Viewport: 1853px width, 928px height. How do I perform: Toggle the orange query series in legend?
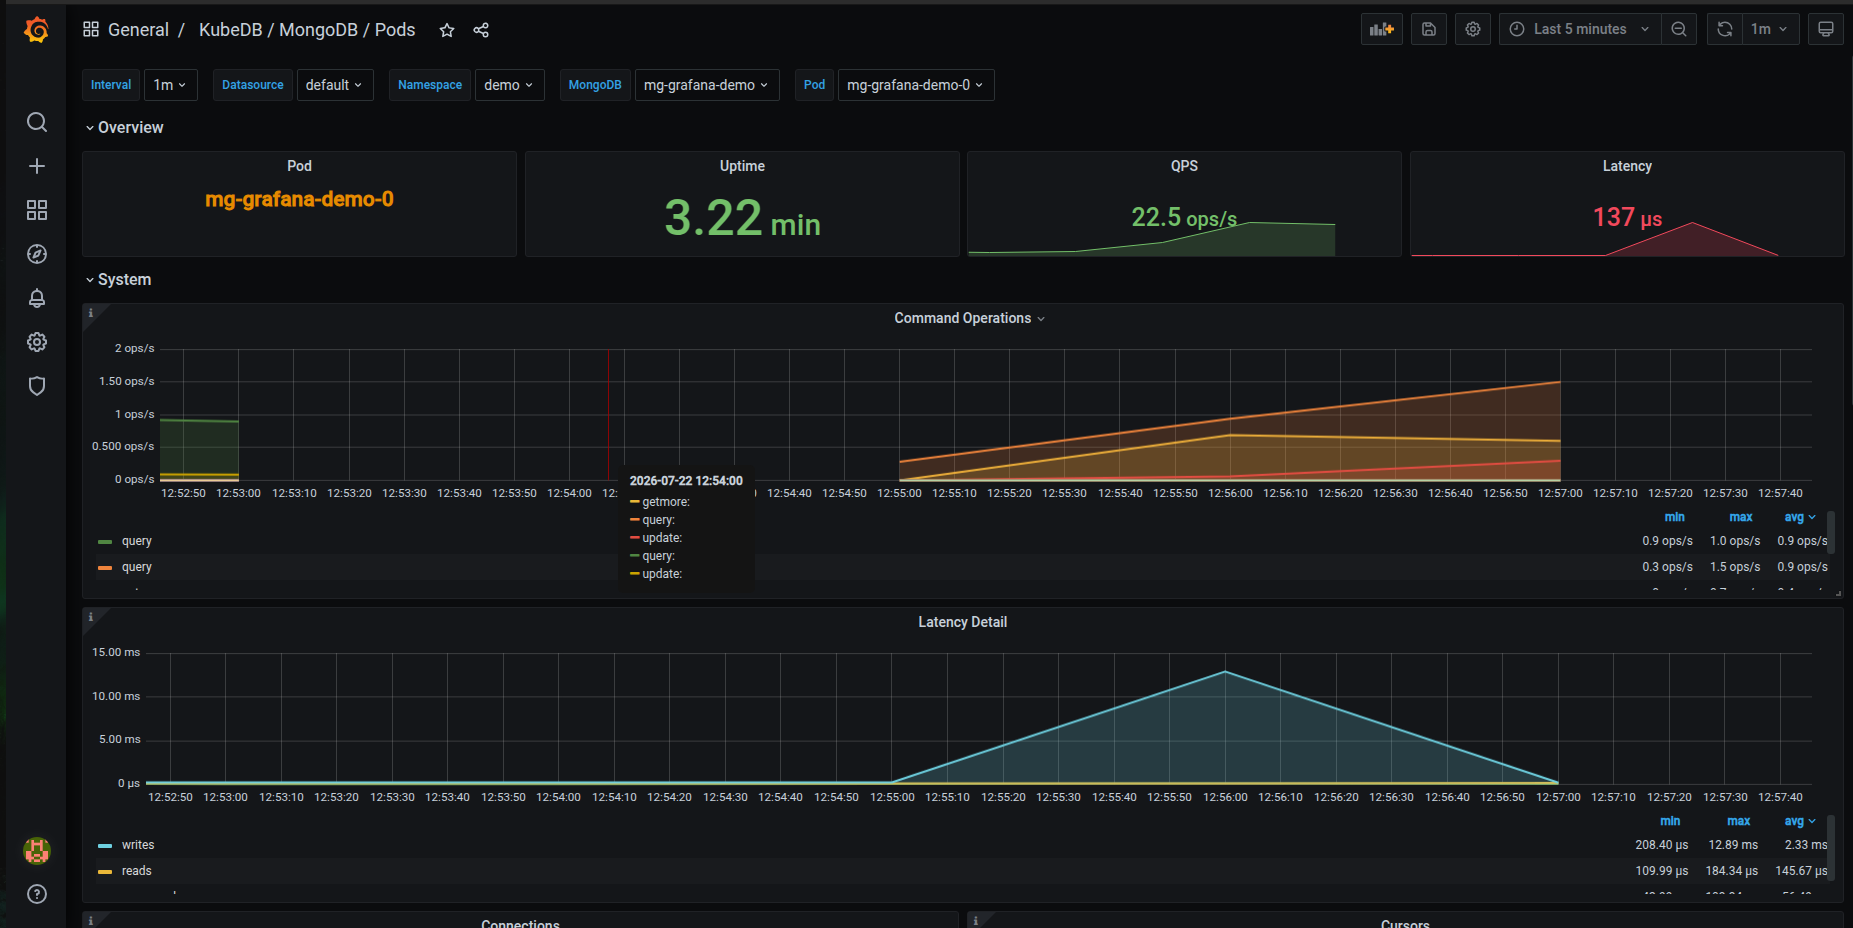137,567
